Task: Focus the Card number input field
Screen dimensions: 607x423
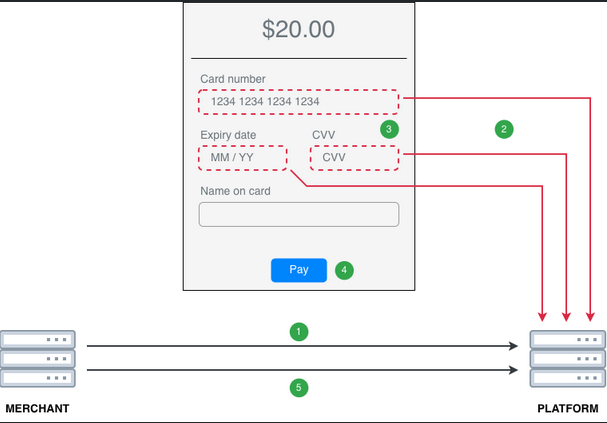Action: pos(298,102)
